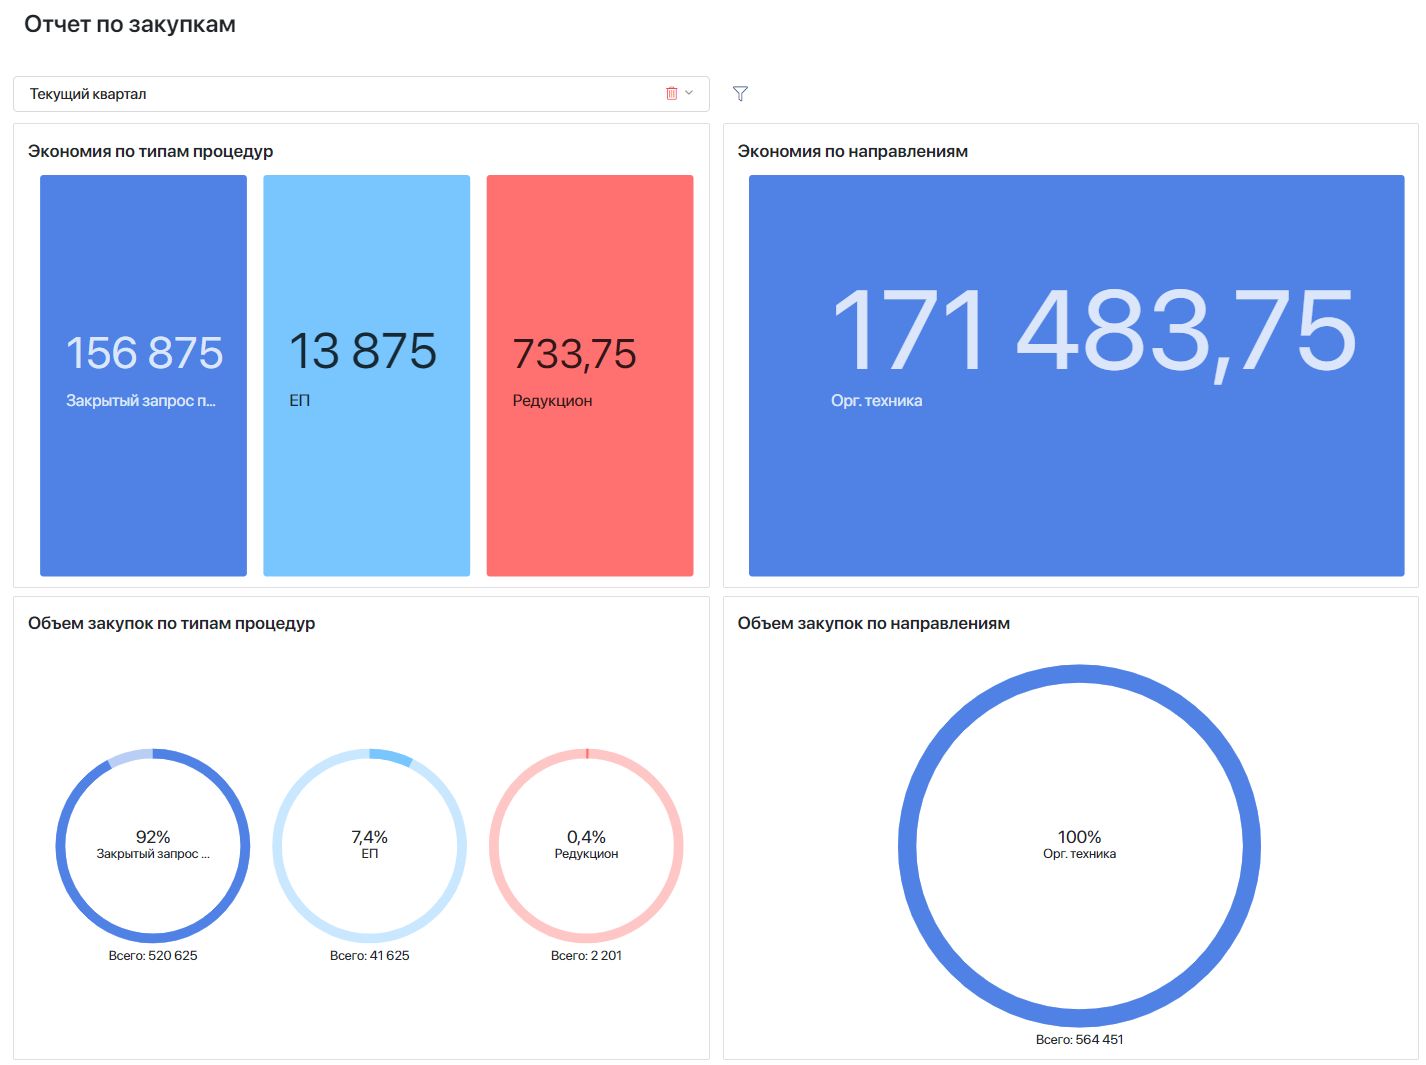
Task: Click the 'Всего: 2 201' total label
Action: 586,956
